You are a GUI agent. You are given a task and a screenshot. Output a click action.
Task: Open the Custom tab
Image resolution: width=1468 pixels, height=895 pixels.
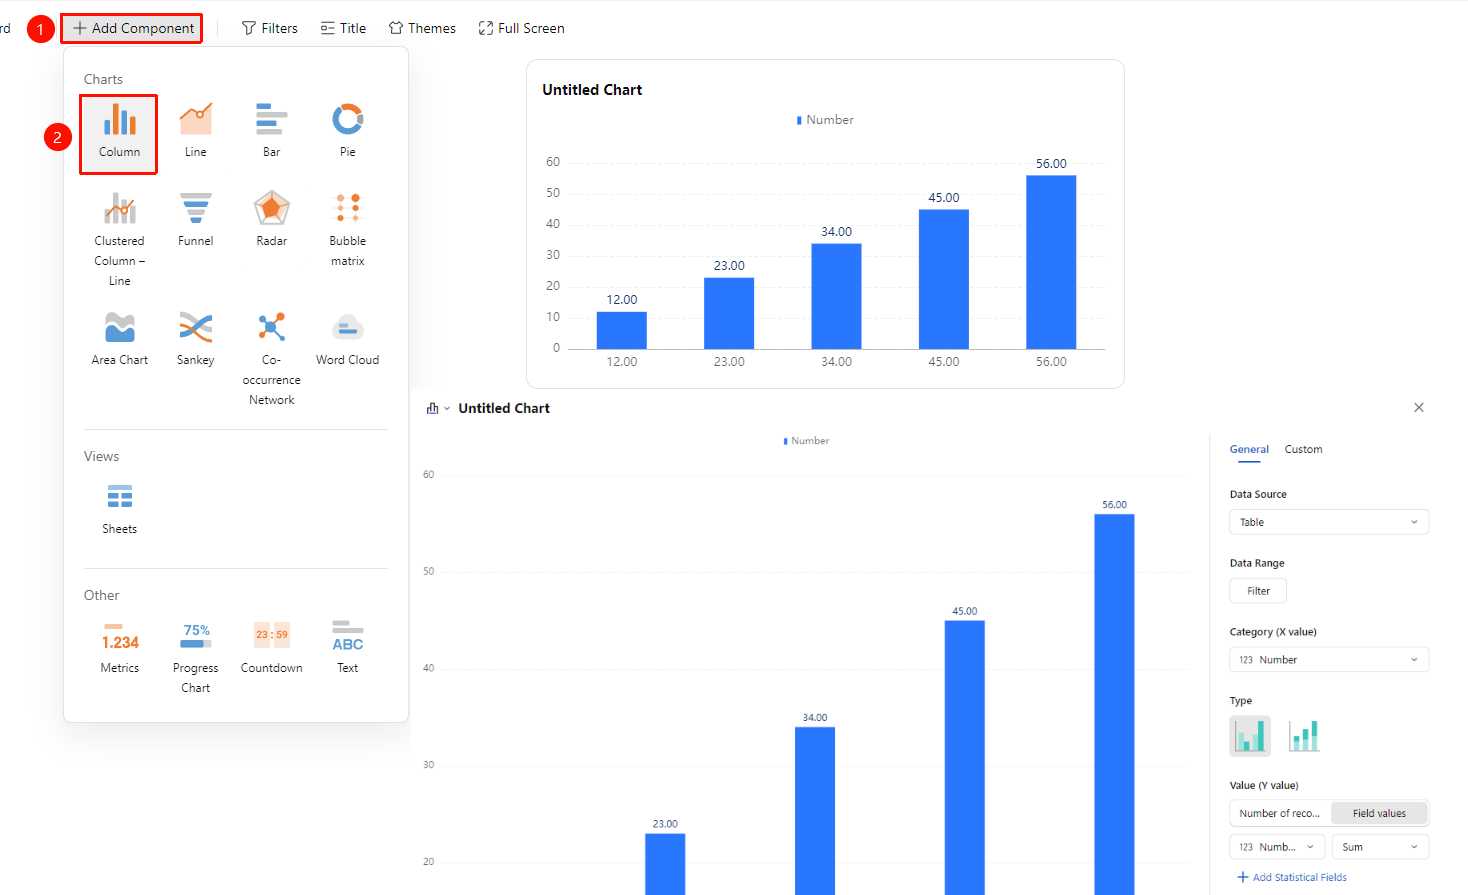(x=1303, y=450)
